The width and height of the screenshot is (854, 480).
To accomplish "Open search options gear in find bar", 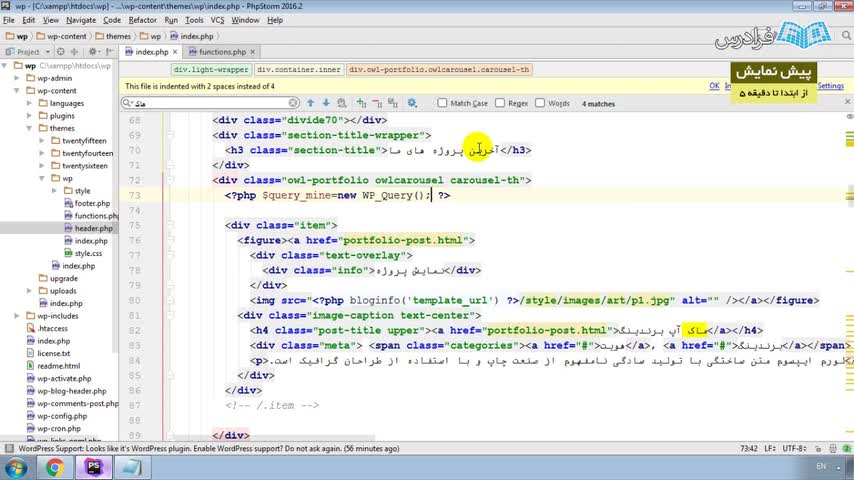I will pyautogui.click(x=412, y=103).
